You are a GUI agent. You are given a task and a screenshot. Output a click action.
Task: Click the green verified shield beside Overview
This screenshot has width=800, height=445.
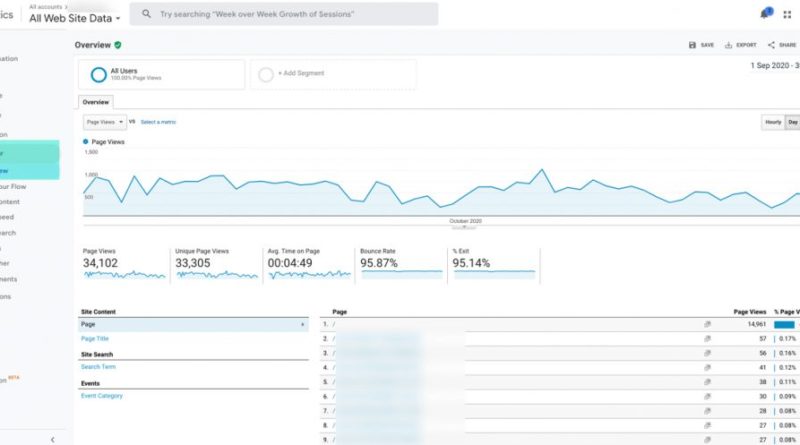(x=118, y=45)
